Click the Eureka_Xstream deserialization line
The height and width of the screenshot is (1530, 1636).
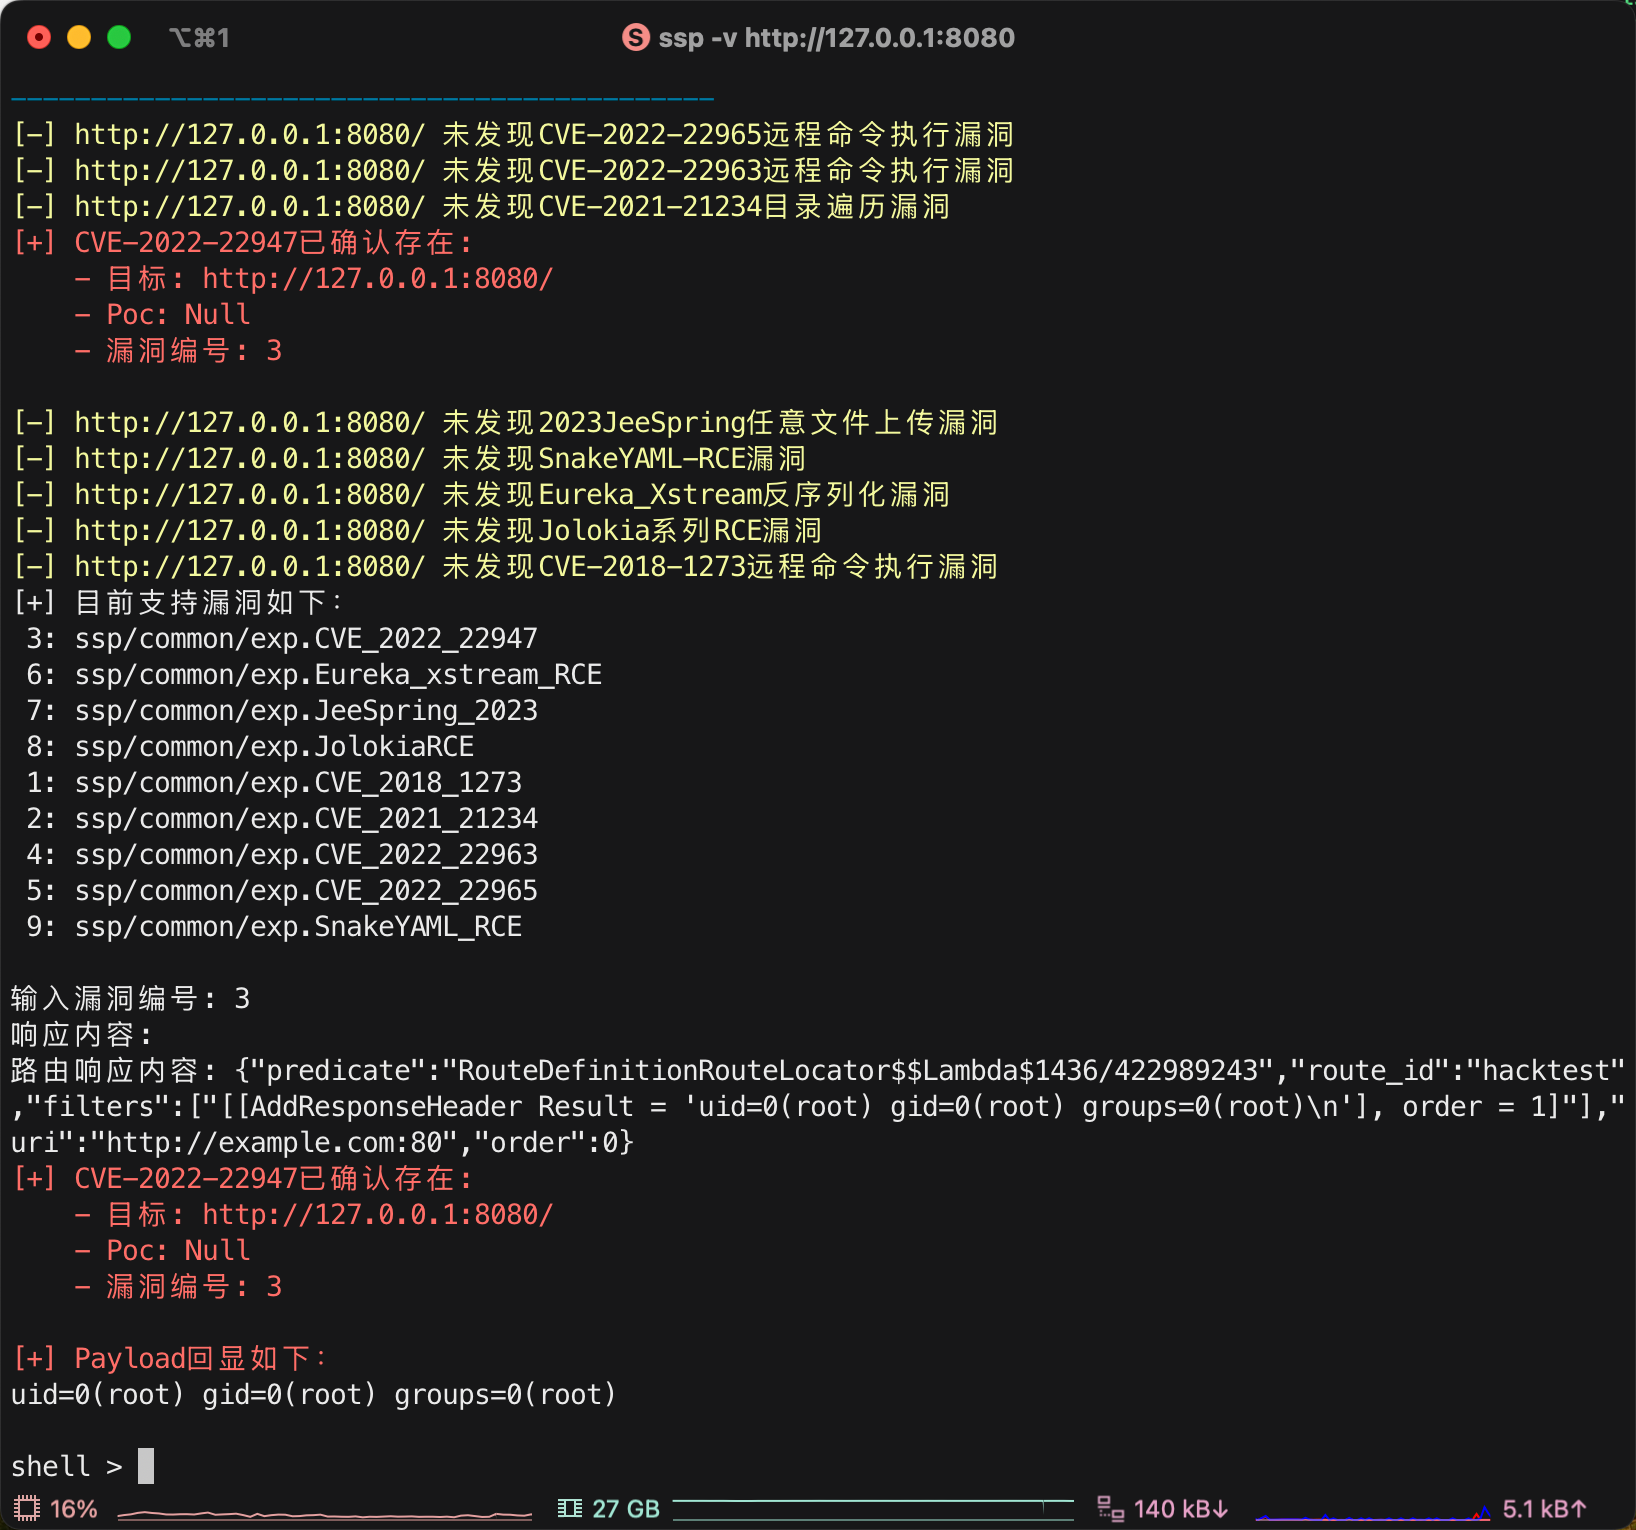click(x=482, y=494)
